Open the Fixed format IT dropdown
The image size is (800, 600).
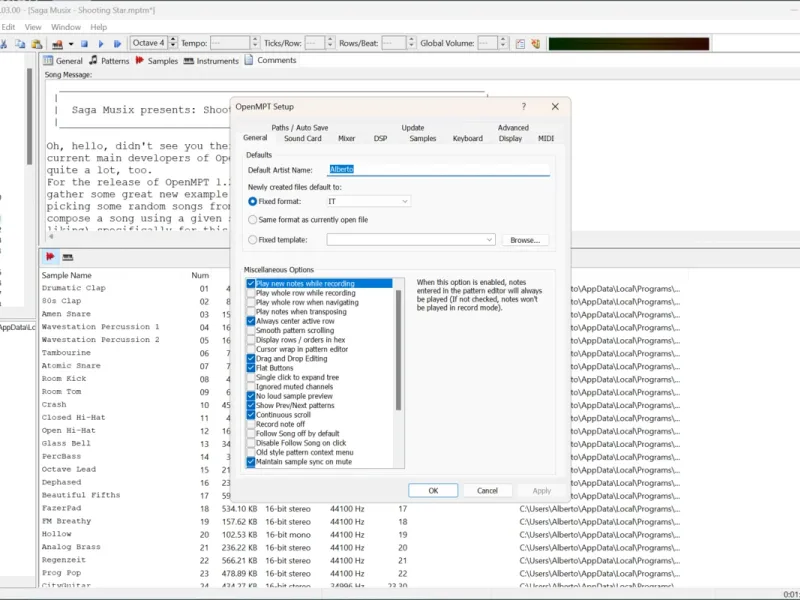coord(368,202)
